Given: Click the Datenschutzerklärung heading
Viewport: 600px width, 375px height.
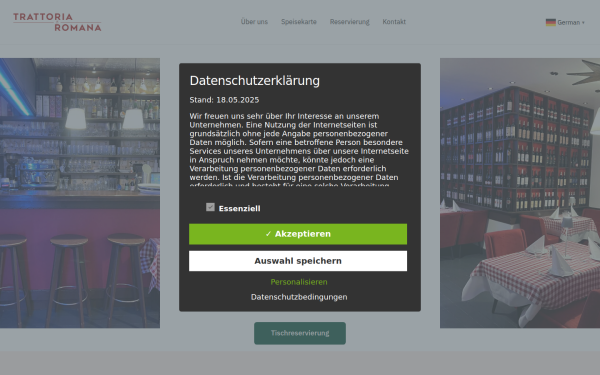Looking at the screenshot, I should [x=254, y=81].
